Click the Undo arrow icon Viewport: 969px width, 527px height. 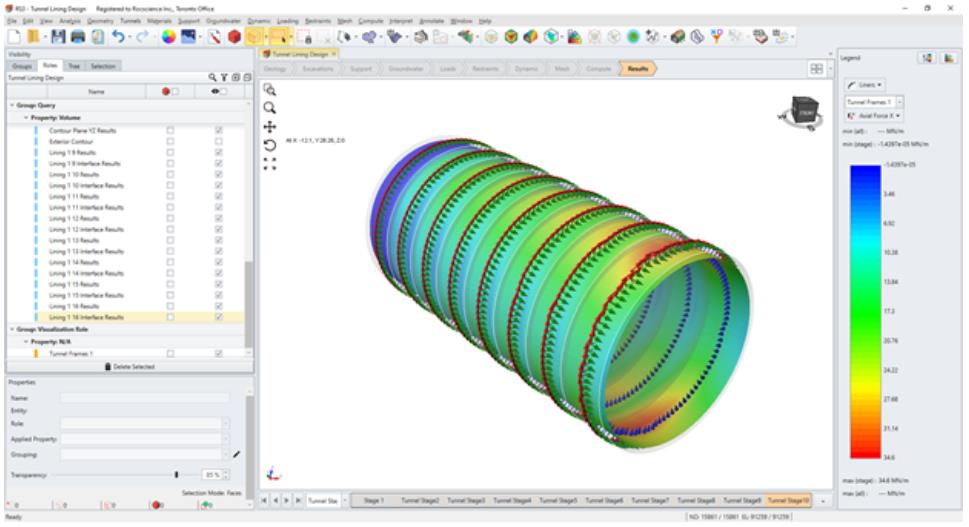click(x=118, y=36)
